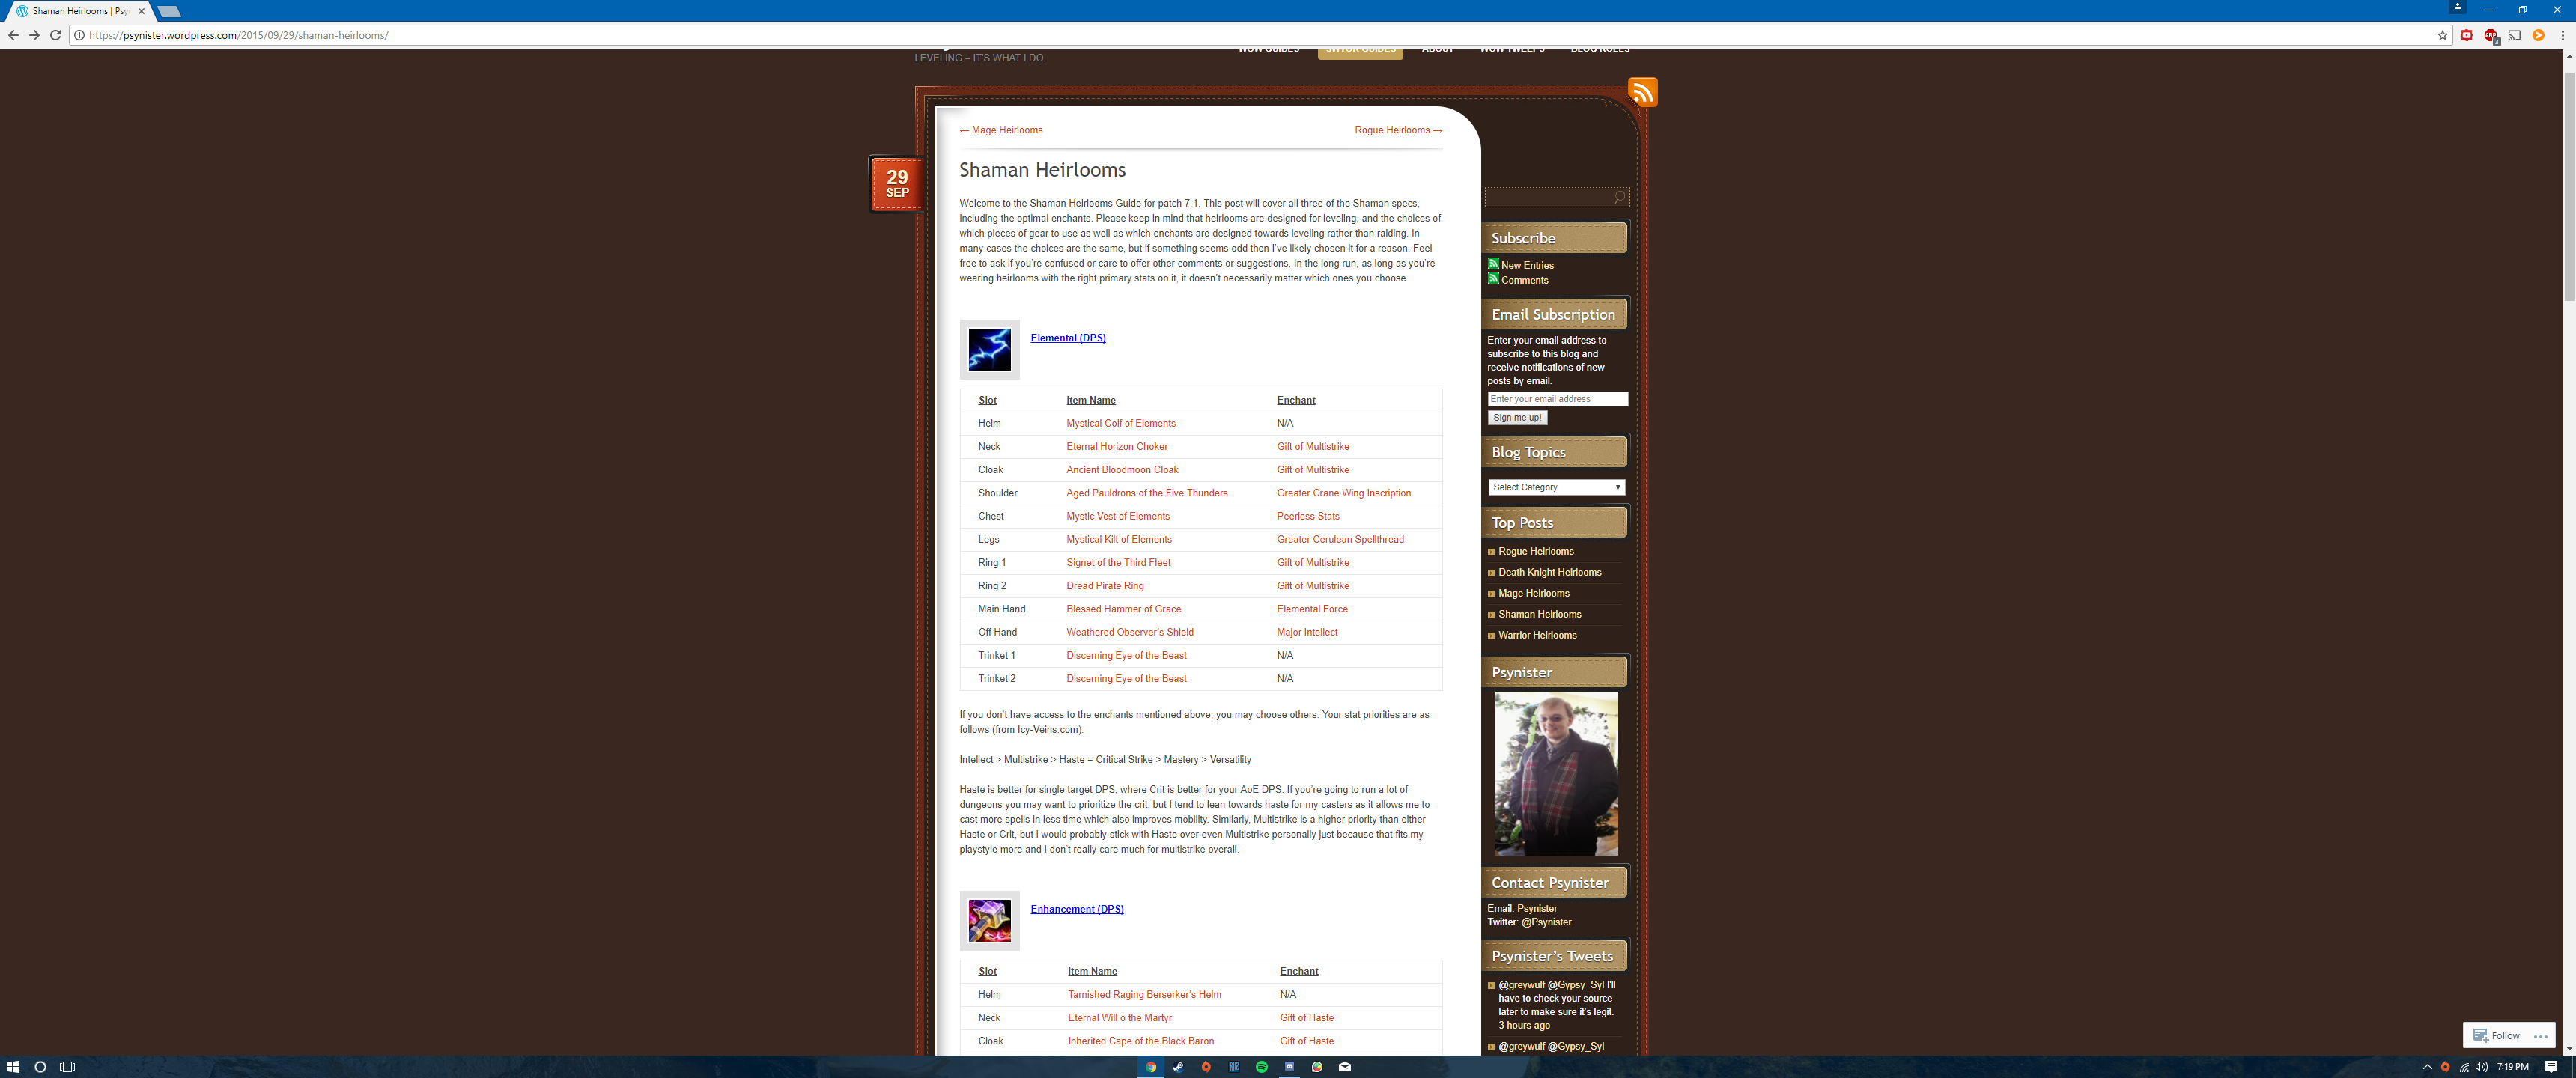The height and width of the screenshot is (1078, 2576).
Task: Open the Weathered Observer's Shield link
Action: click(x=1129, y=632)
